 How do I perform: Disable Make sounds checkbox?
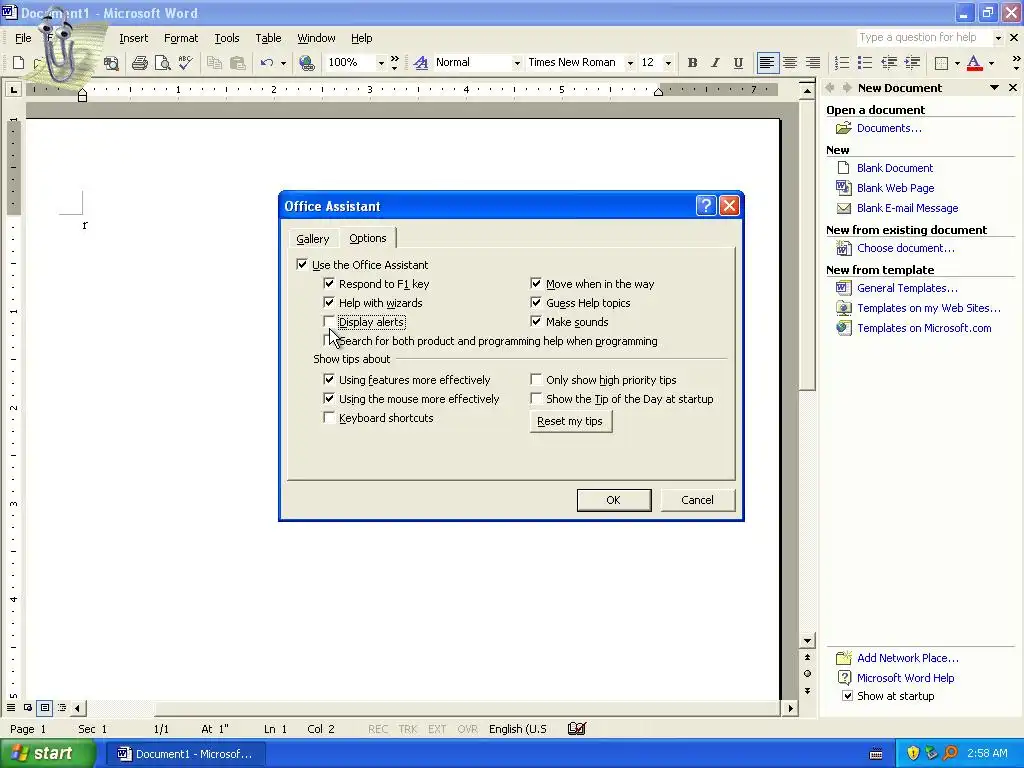coord(536,321)
